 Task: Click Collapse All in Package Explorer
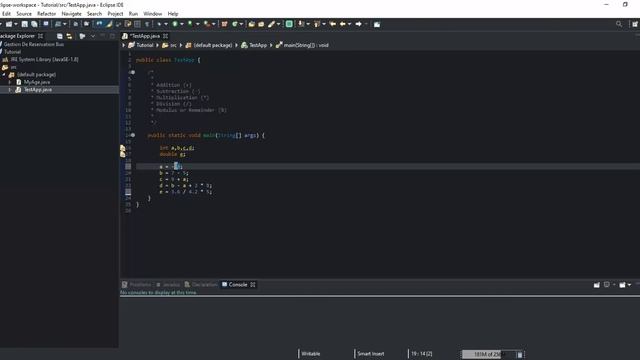point(60,36)
